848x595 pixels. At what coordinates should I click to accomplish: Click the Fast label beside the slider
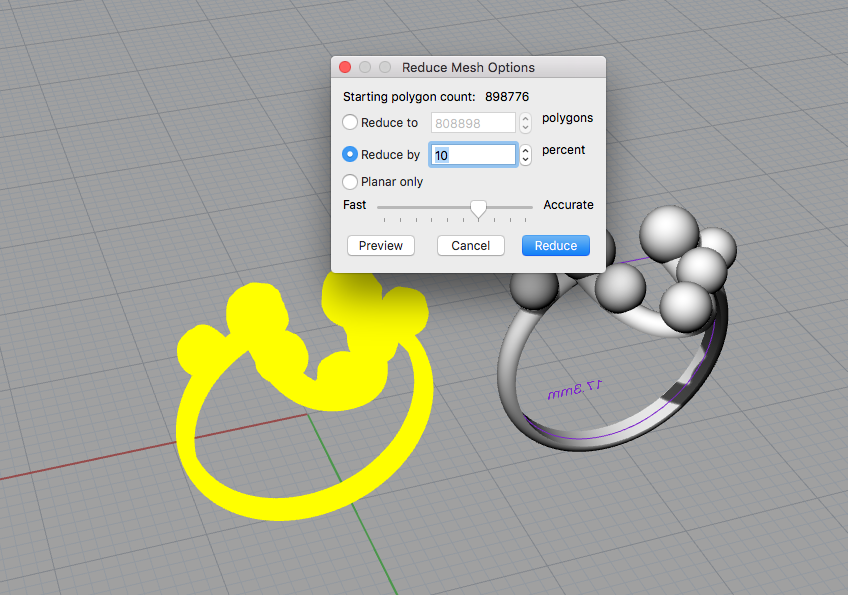click(354, 204)
